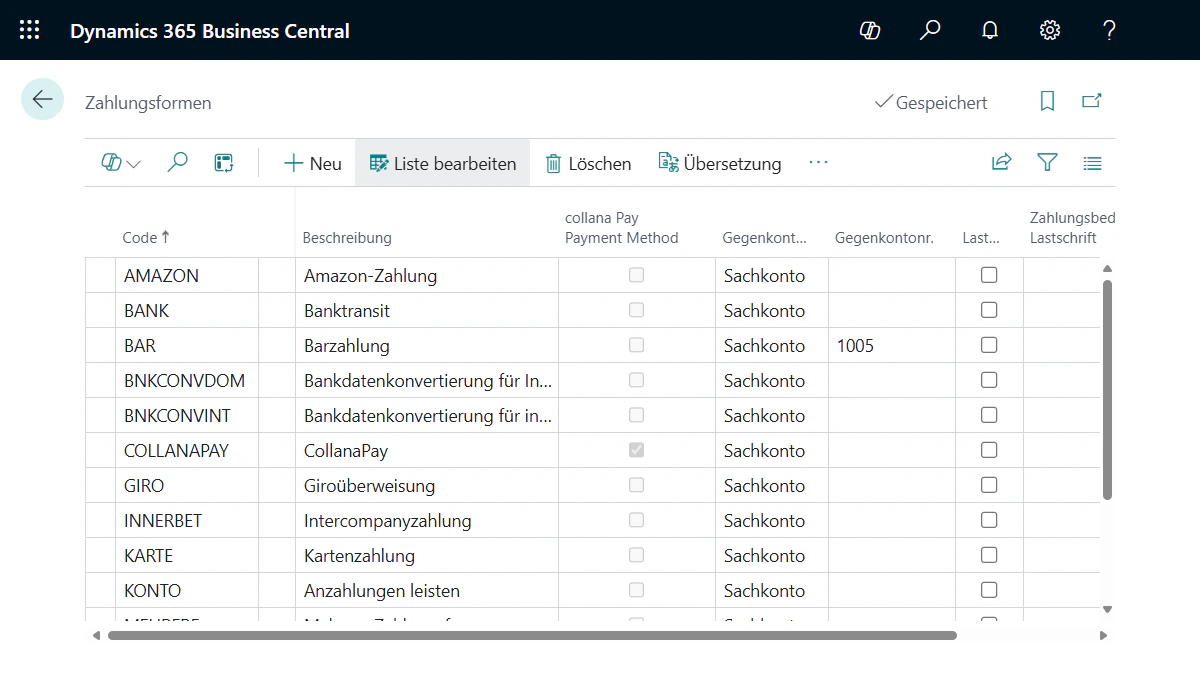Click the Anzahlungen leisten description cell
The height and width of the screenshot is (675, 1200).
(x=427, y=590)
